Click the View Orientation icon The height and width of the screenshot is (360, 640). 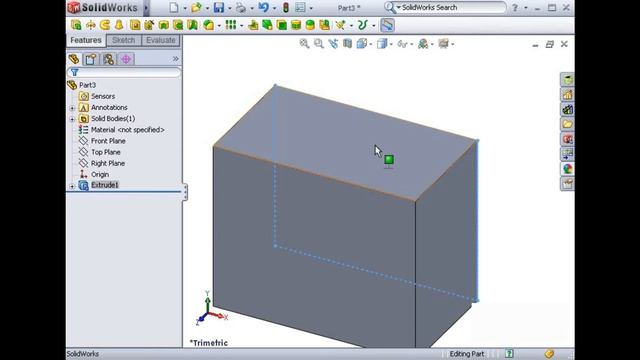(362, 44)
